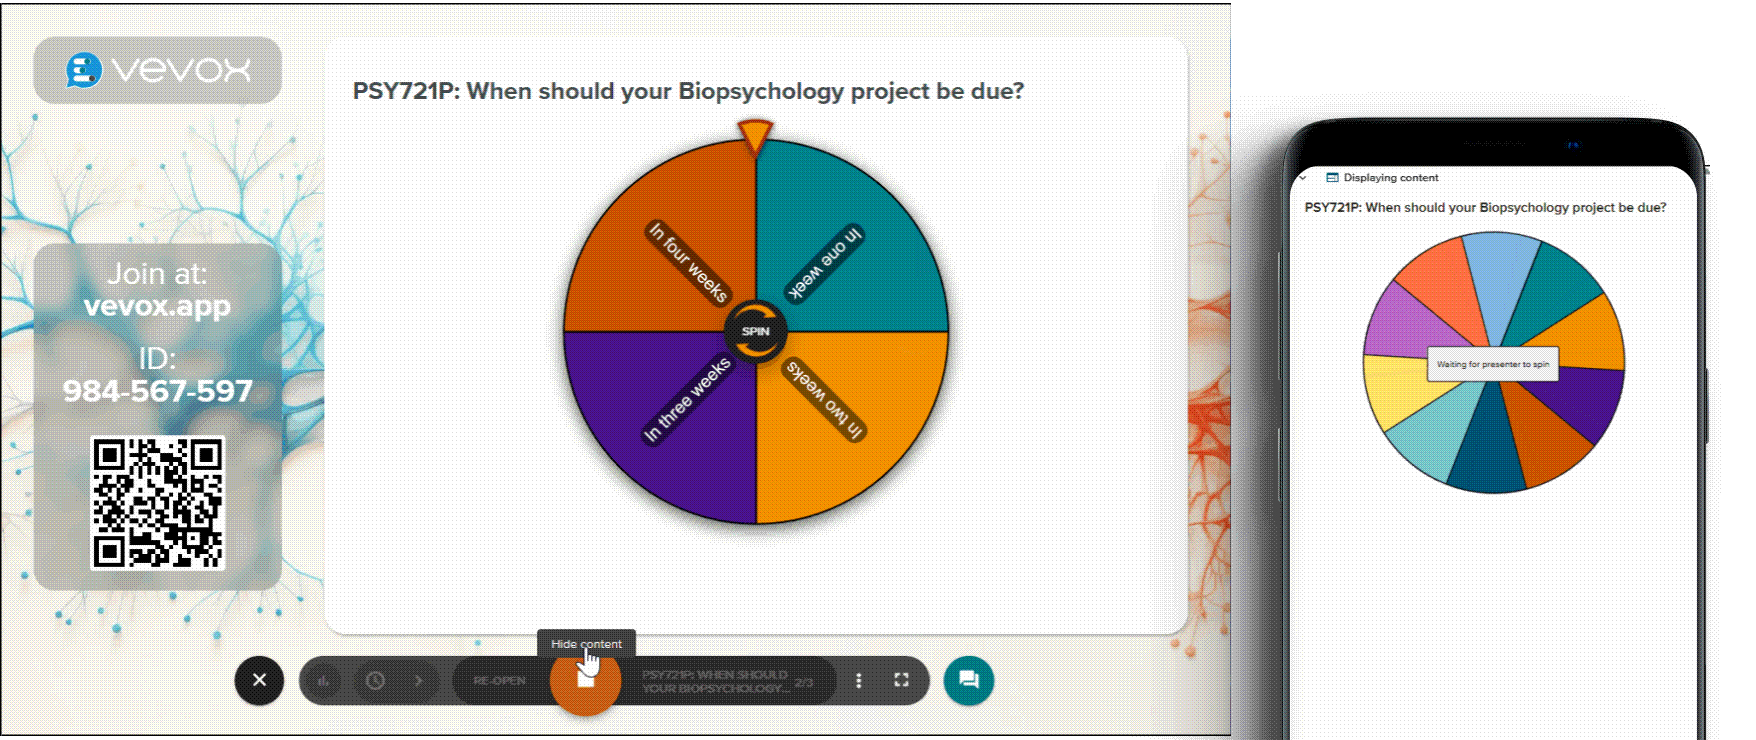The image size is (1756, 740).
Task: Close the presenter toolbar with X button
Action: pyautogui.click(x=259, y=680)
